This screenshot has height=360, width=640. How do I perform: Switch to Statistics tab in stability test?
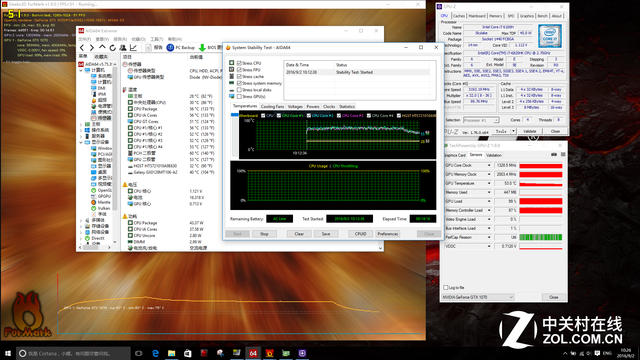coord(347,107)
